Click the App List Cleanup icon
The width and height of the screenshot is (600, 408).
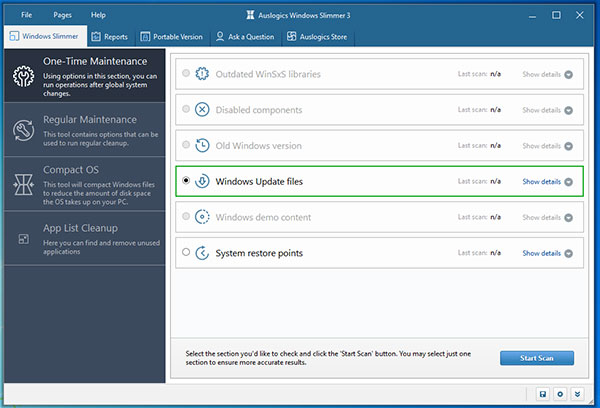[x=23, y=239]
